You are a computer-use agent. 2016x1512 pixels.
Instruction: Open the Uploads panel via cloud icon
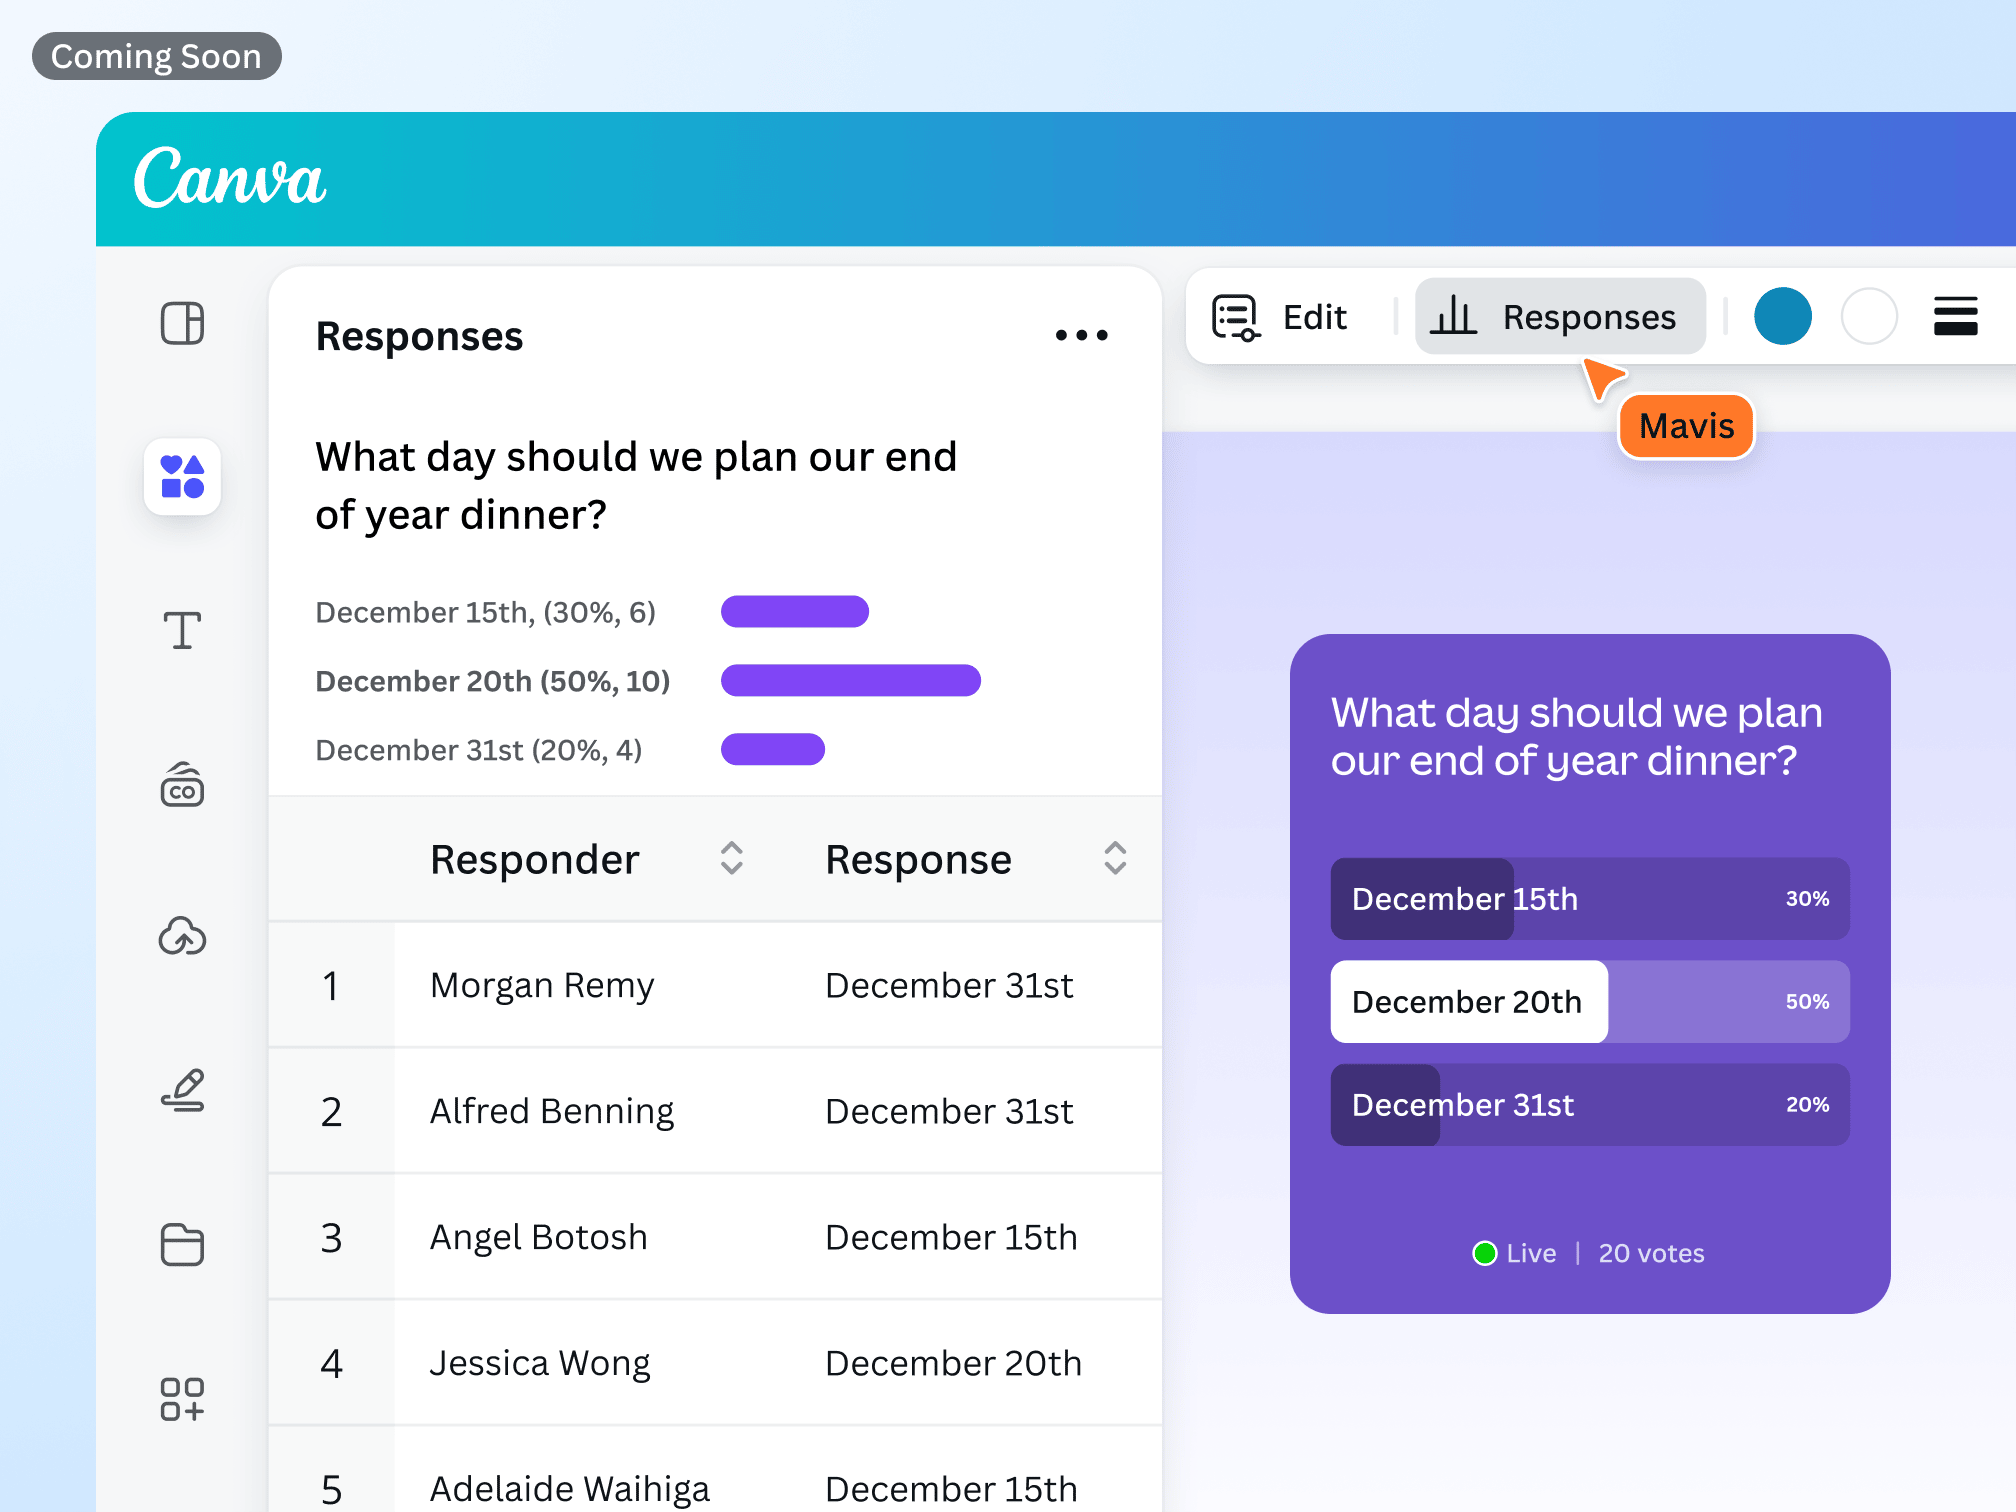[182, 938]
